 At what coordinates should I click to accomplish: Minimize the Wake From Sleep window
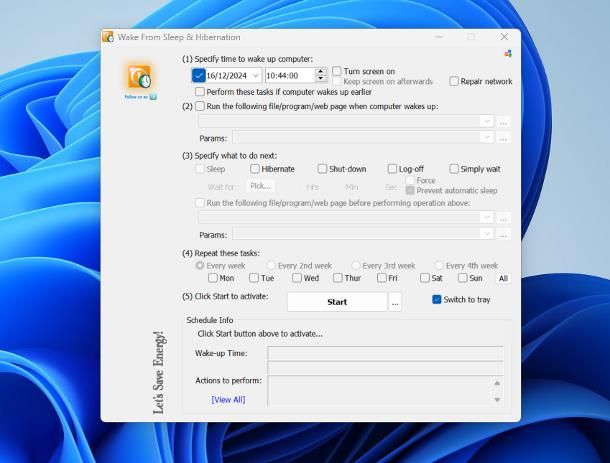coord(439,37)
